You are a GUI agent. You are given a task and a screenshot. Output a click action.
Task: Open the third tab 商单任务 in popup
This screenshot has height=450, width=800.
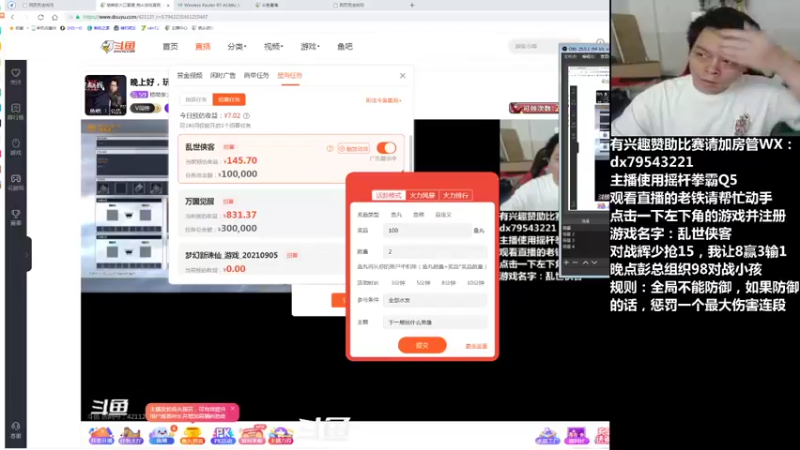(256, 76)
